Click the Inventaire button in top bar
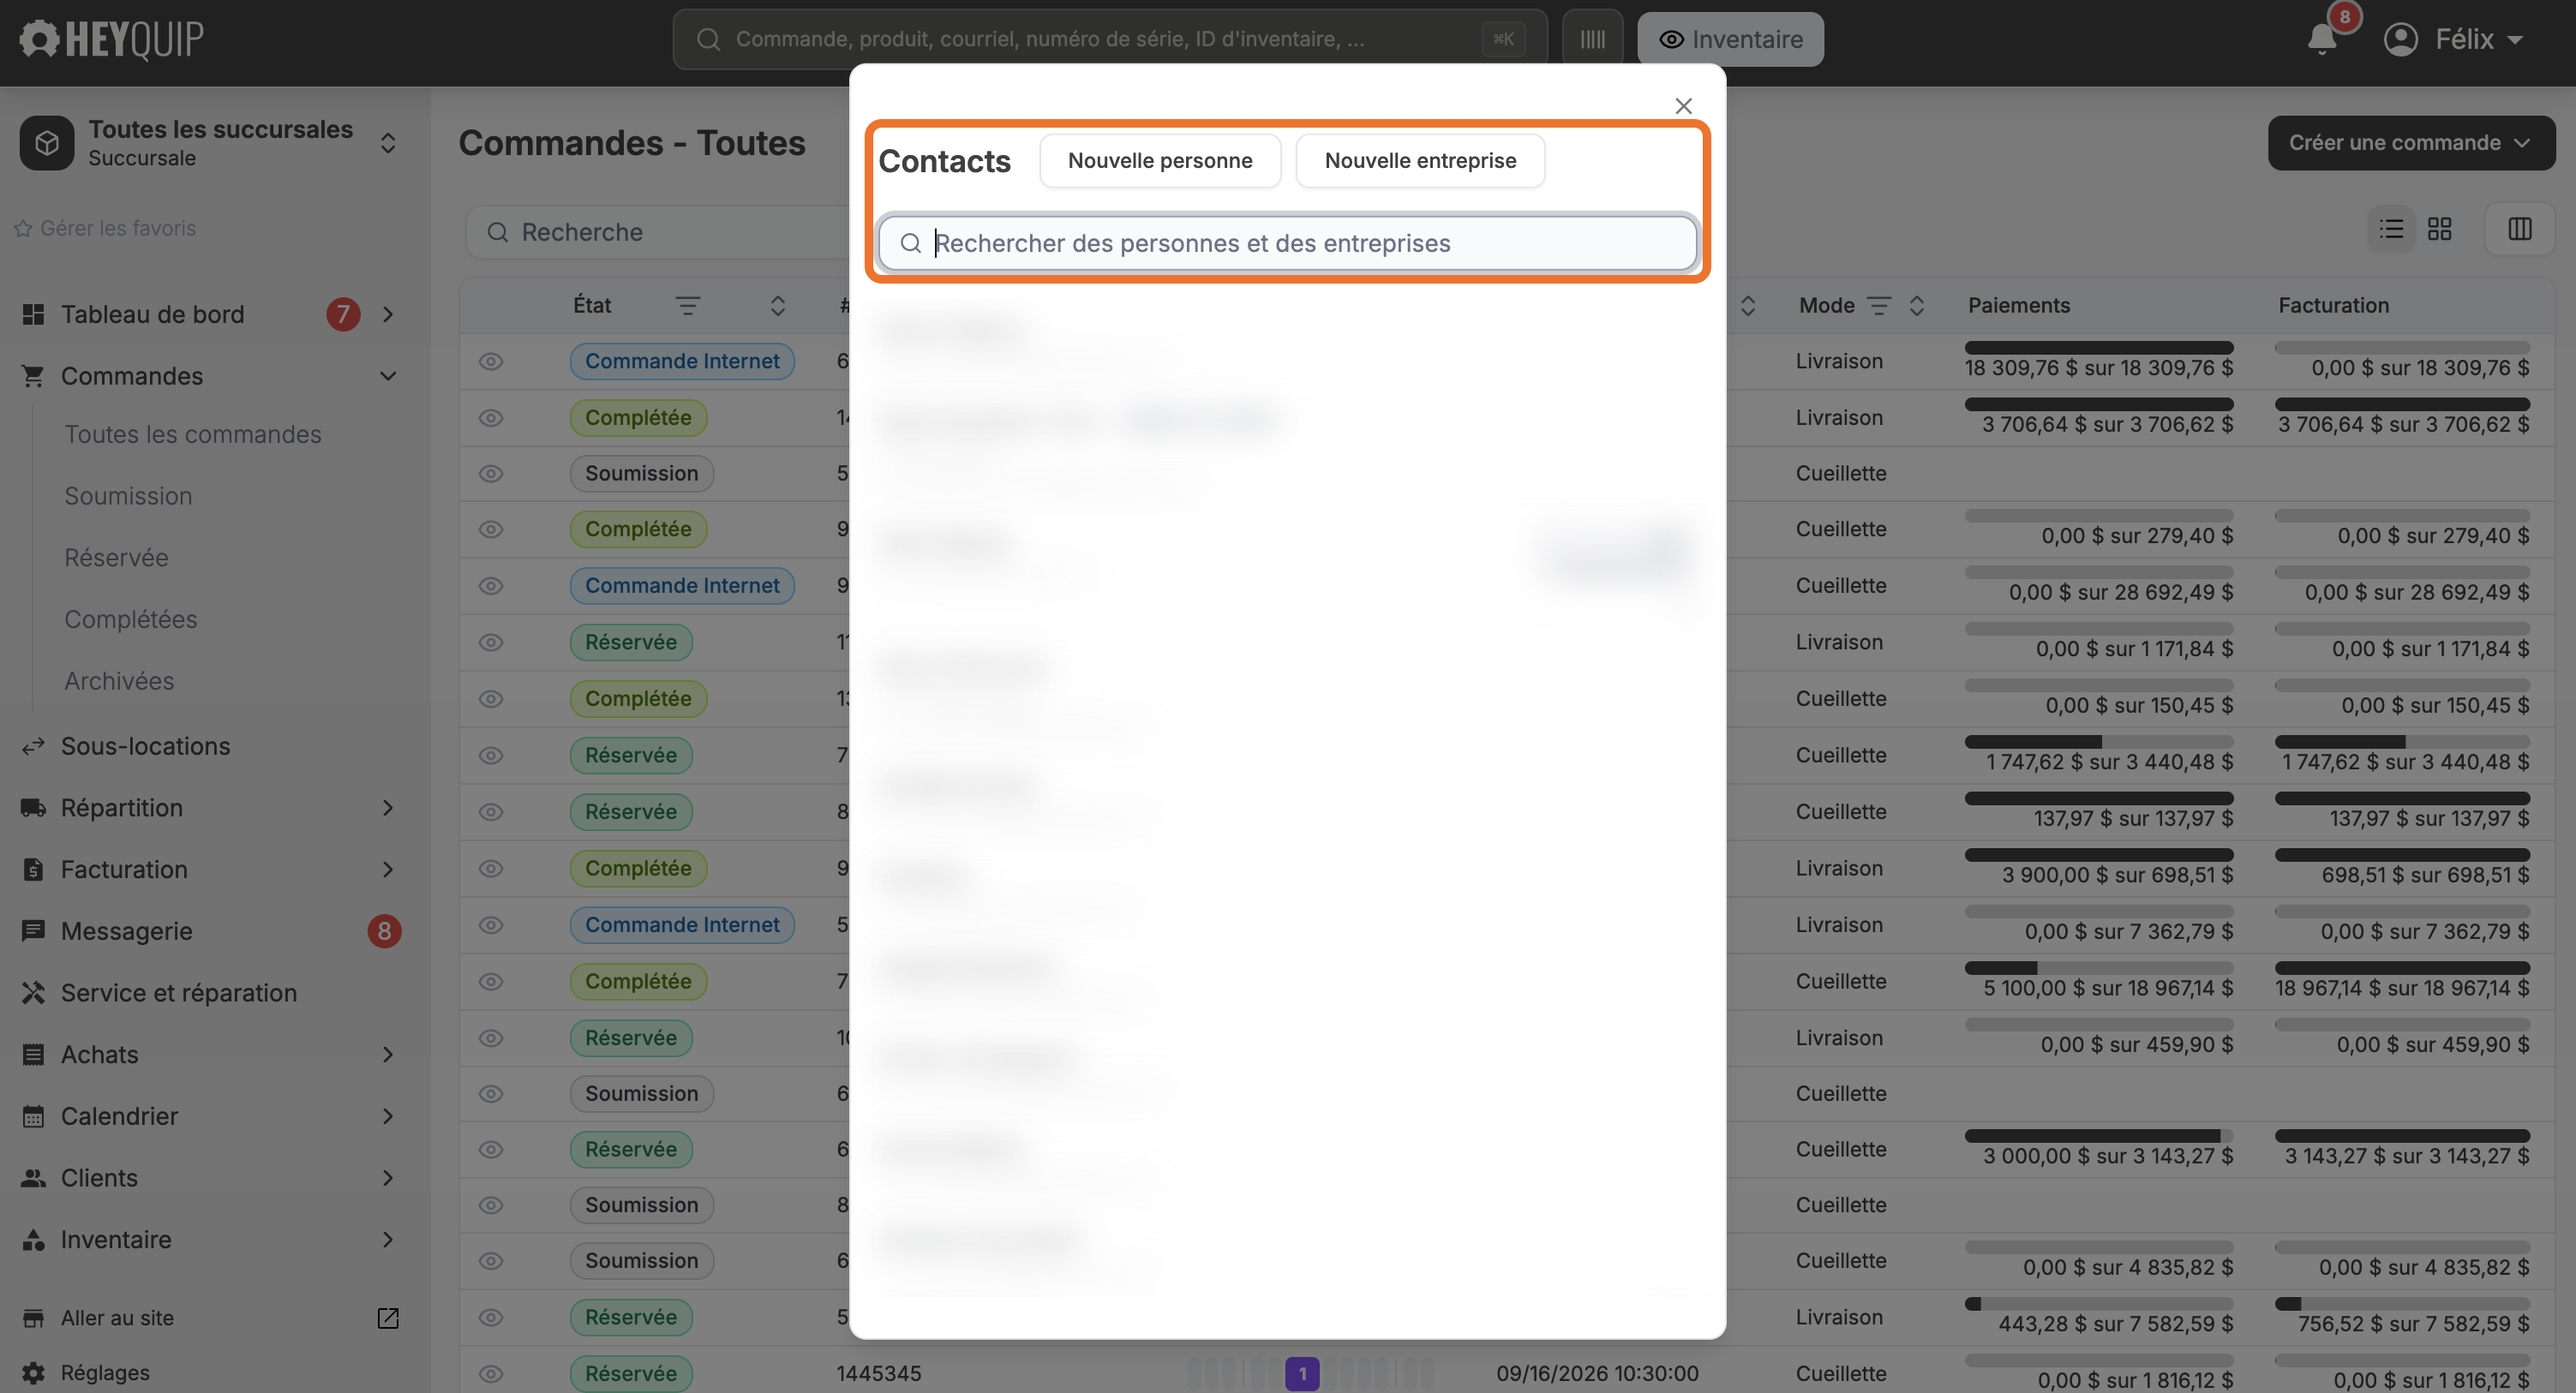The height and width of the screenshot is (1393, 2576). tap(1730, 39)
